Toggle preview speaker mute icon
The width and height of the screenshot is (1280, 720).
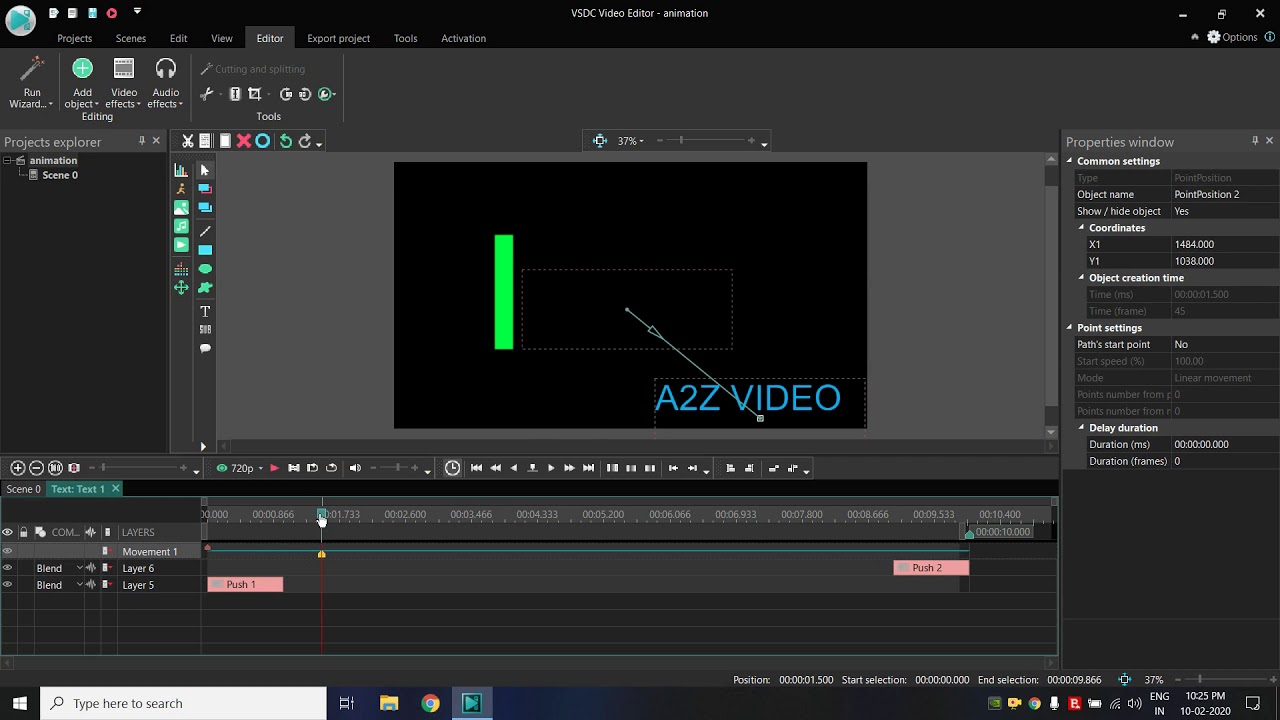pyautogui.click(x=355, y=468)
